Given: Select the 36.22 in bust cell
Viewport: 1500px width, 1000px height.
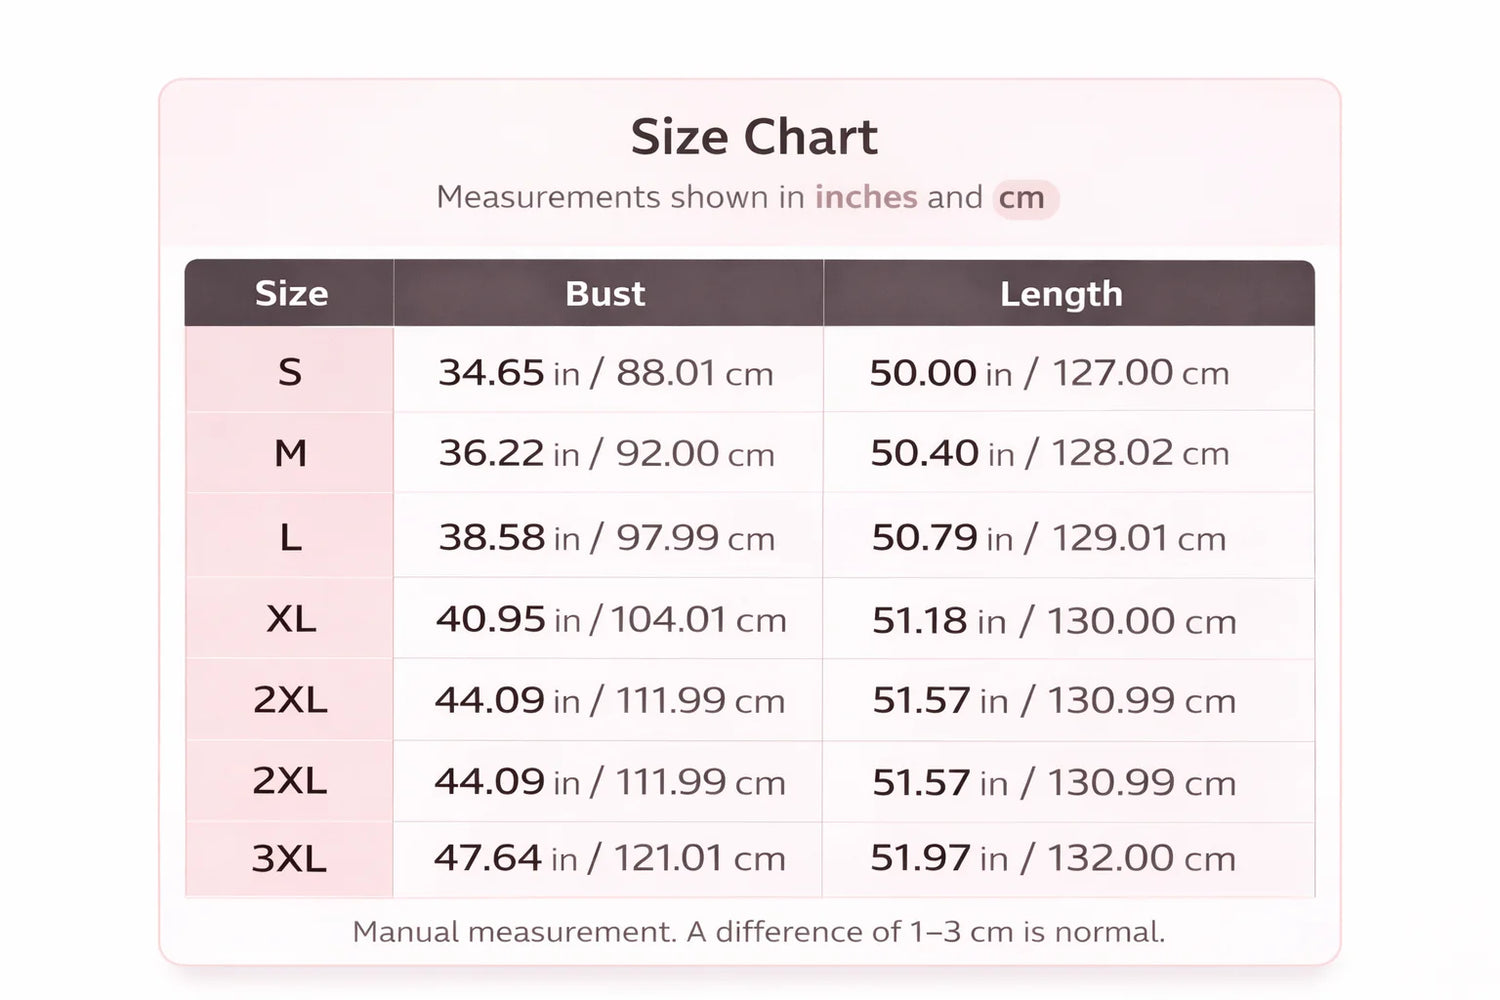Looking at the screenshot, I should pos(606,453).
